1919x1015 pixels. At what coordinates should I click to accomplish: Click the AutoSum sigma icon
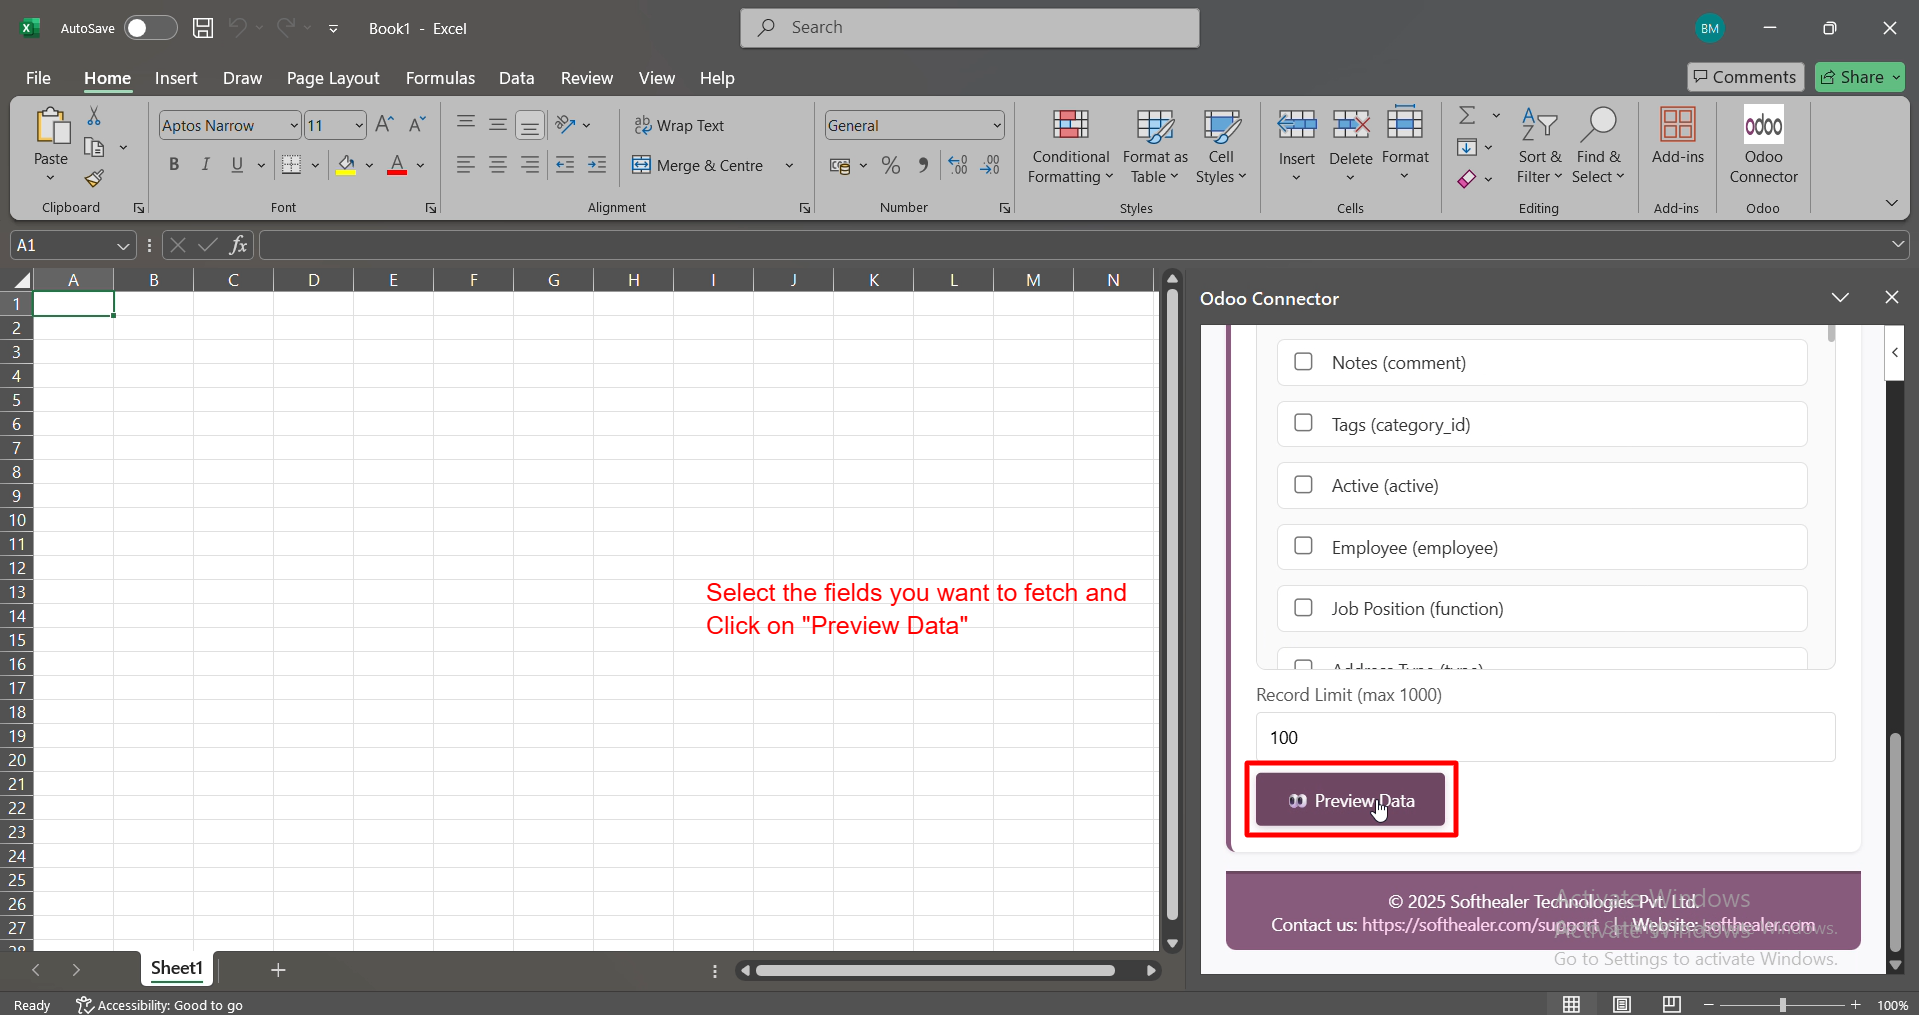[x=1467, y=116]
